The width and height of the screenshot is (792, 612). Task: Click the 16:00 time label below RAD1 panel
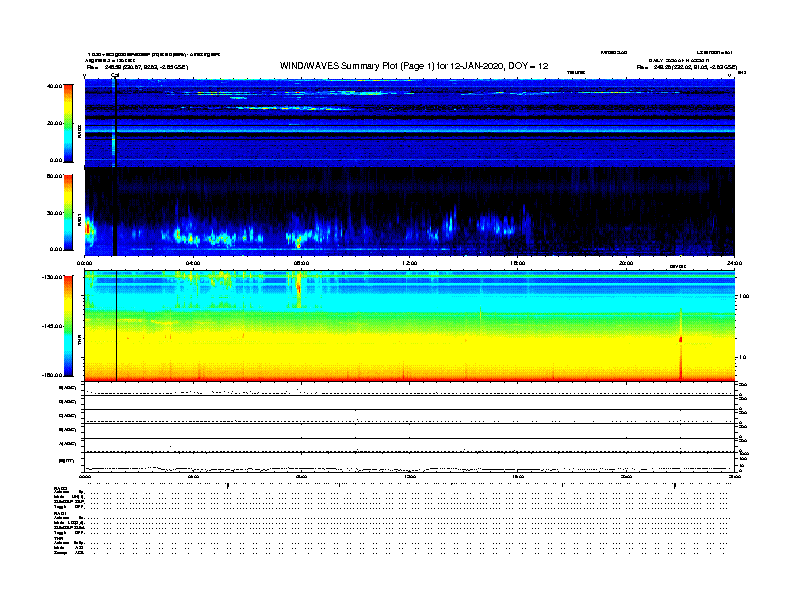pyautogui.click(x=518, y=263)
